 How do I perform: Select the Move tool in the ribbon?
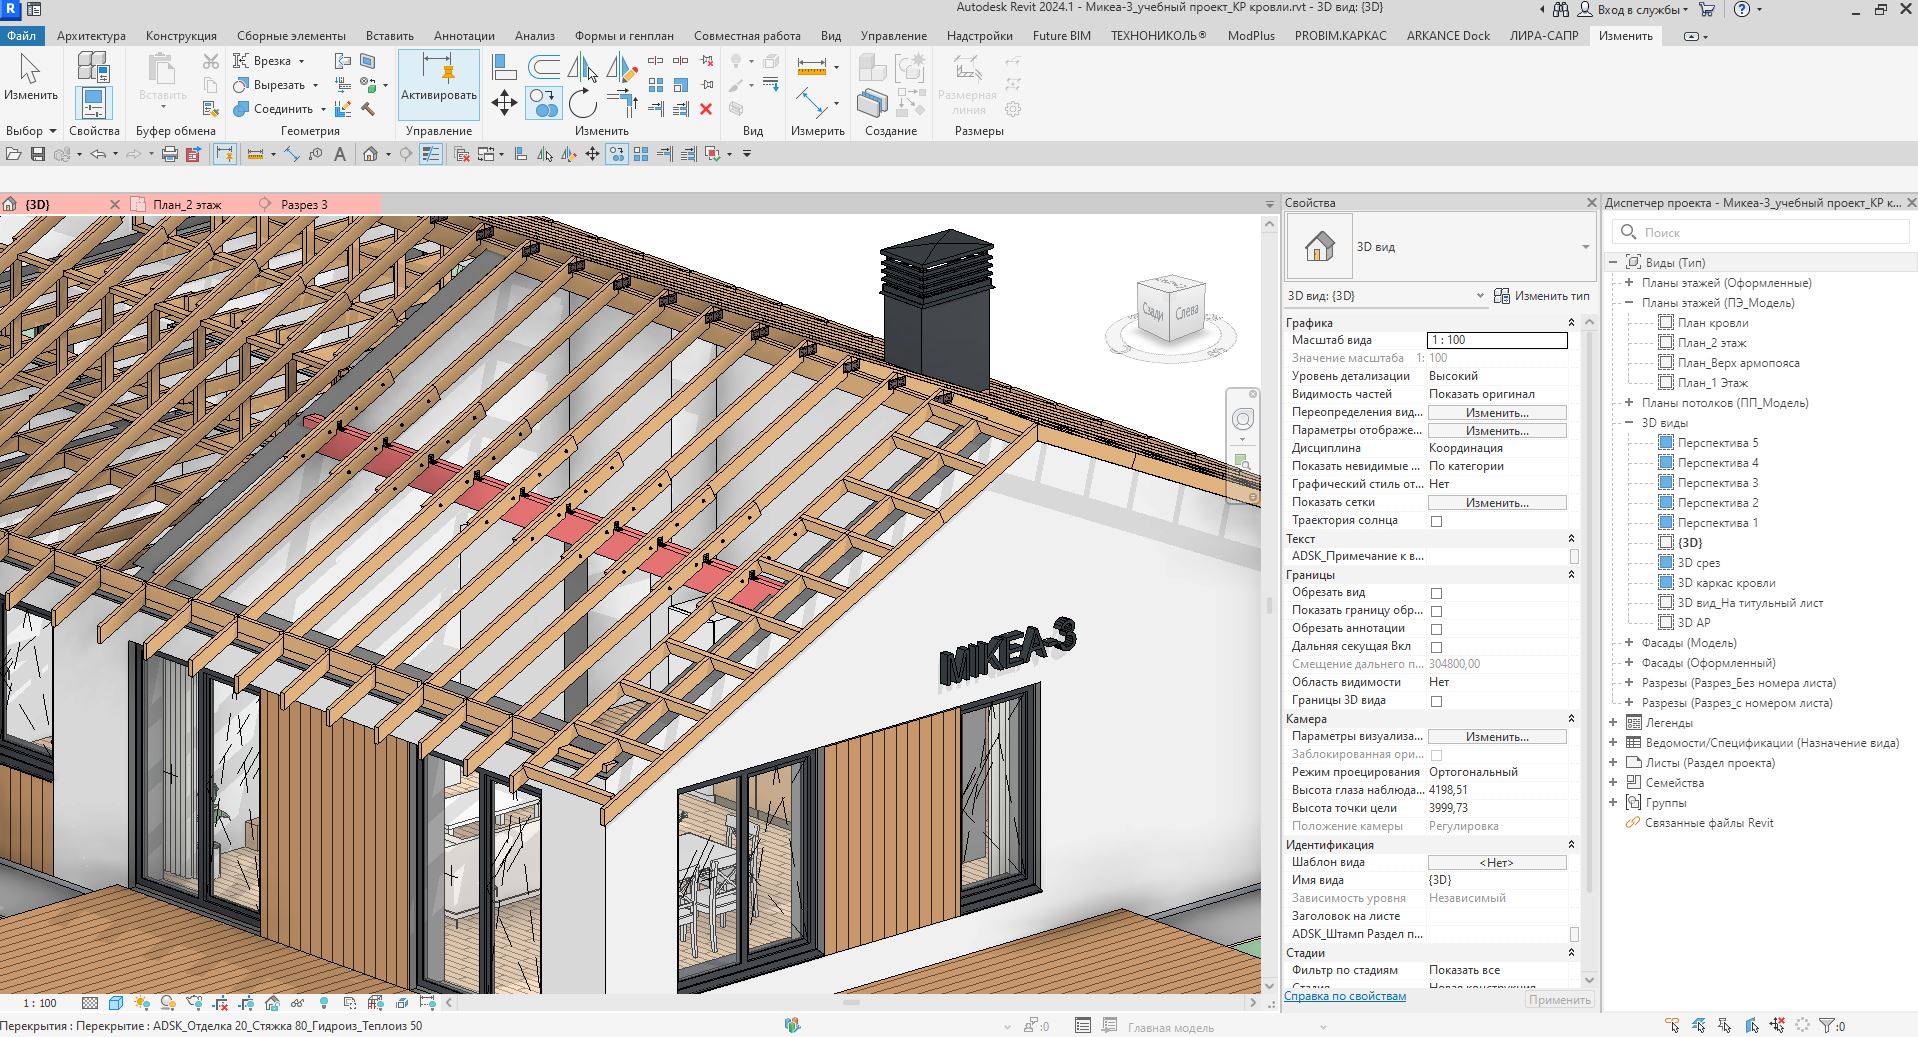(504, 103)
